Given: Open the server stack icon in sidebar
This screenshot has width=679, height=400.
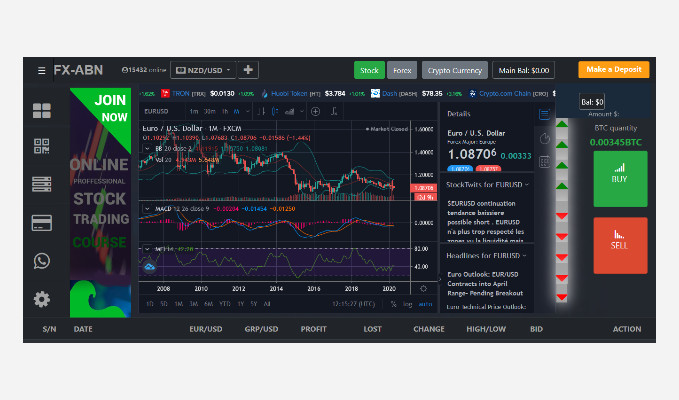Looking at the screenshot, I should (42, 184).
